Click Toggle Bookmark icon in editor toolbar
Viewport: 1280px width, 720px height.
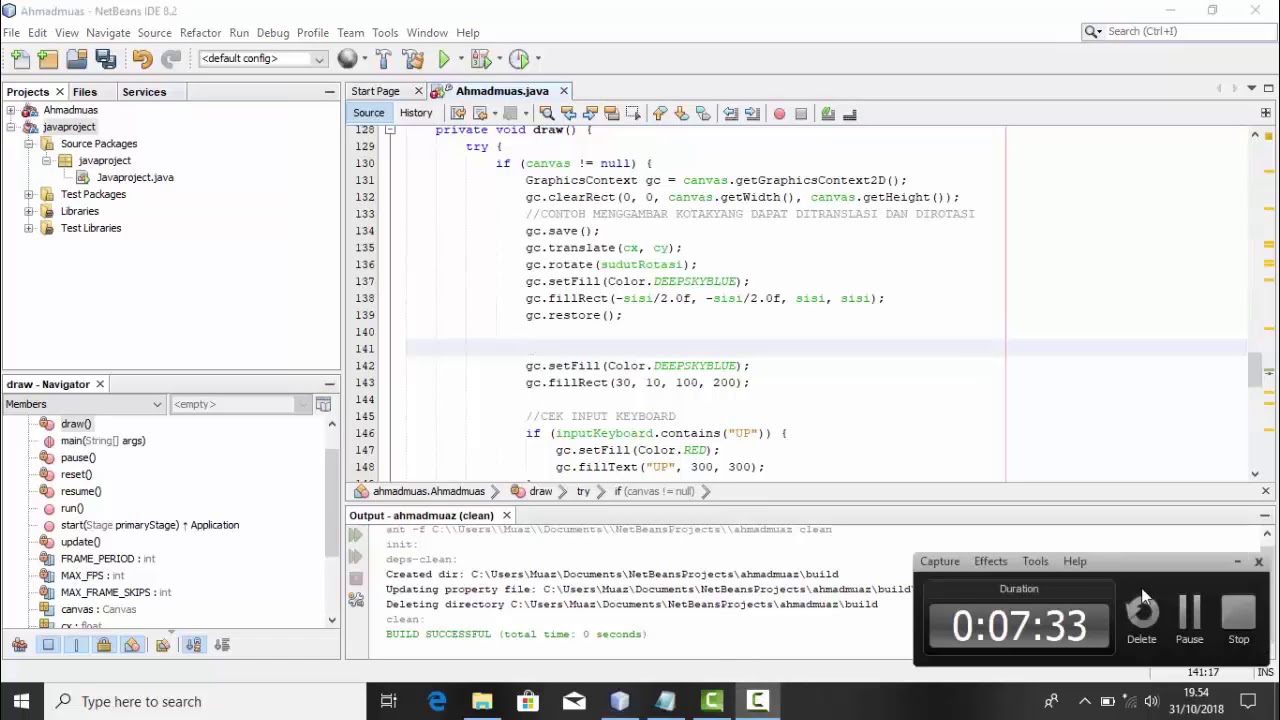pos(702,113)
